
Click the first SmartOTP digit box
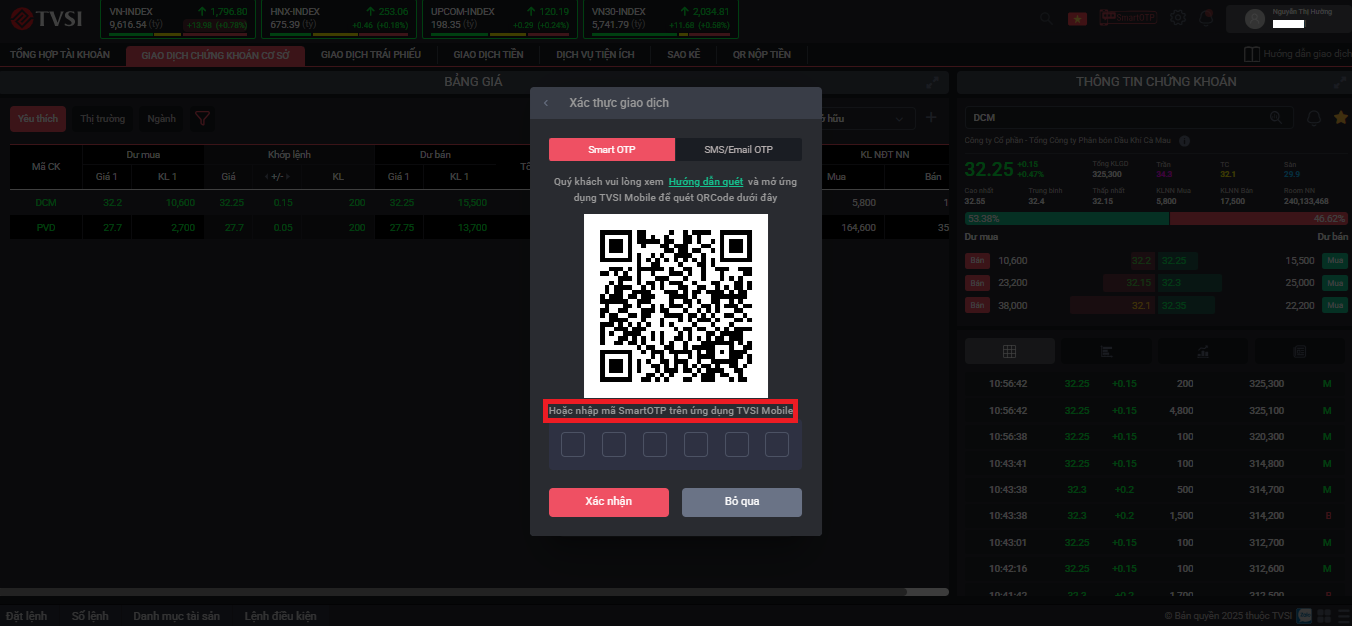573,445
